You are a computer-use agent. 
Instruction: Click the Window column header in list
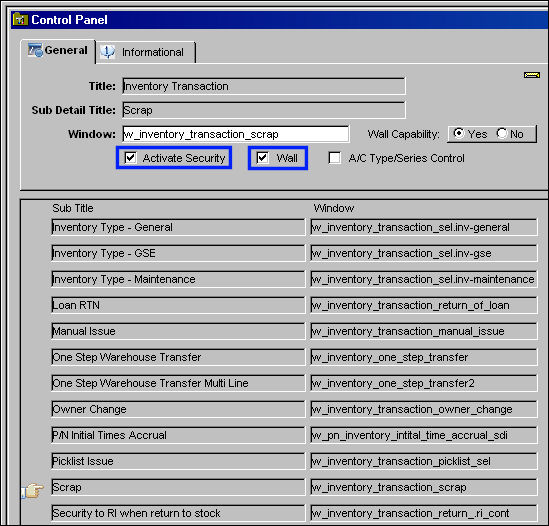point(334,208)
